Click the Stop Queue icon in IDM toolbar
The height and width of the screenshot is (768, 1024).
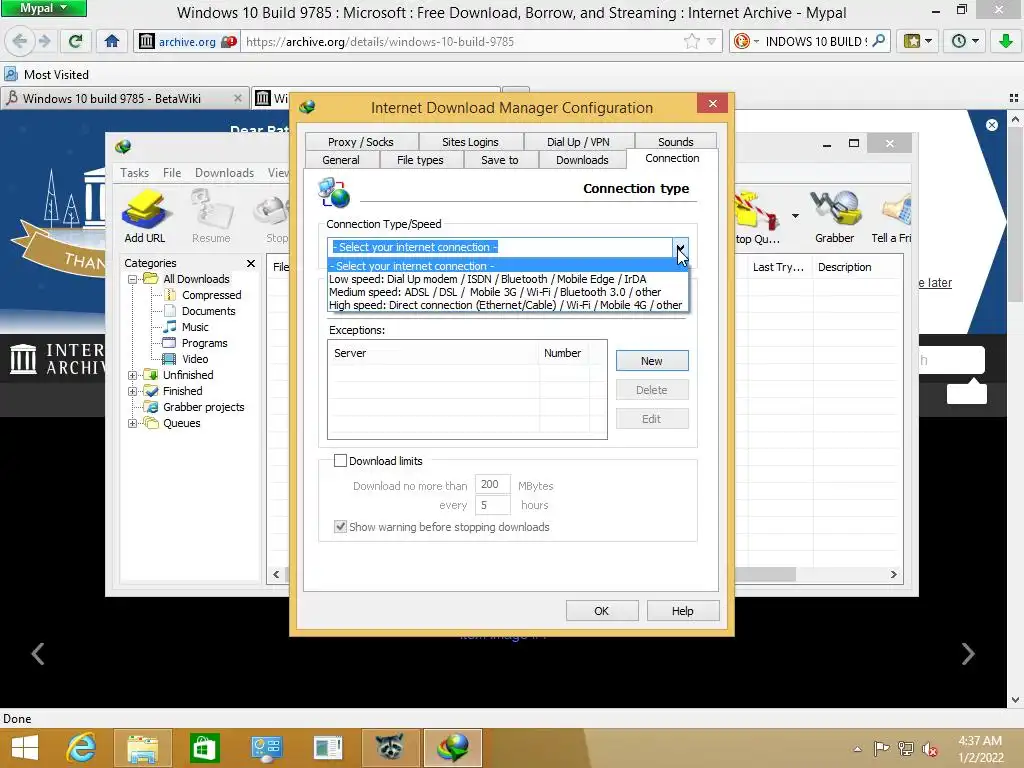coord(758,217)
